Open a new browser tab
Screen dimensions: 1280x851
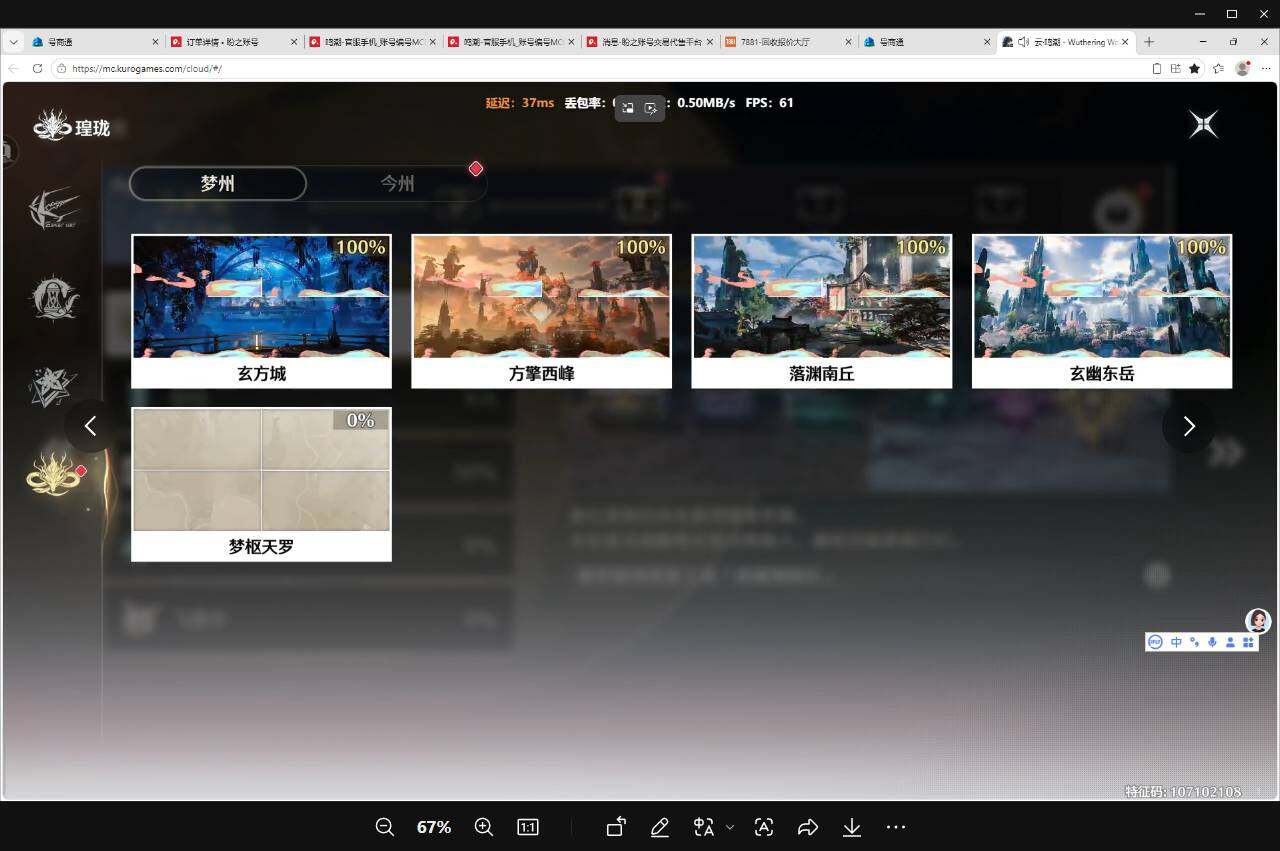click(x=1149, y=42)
